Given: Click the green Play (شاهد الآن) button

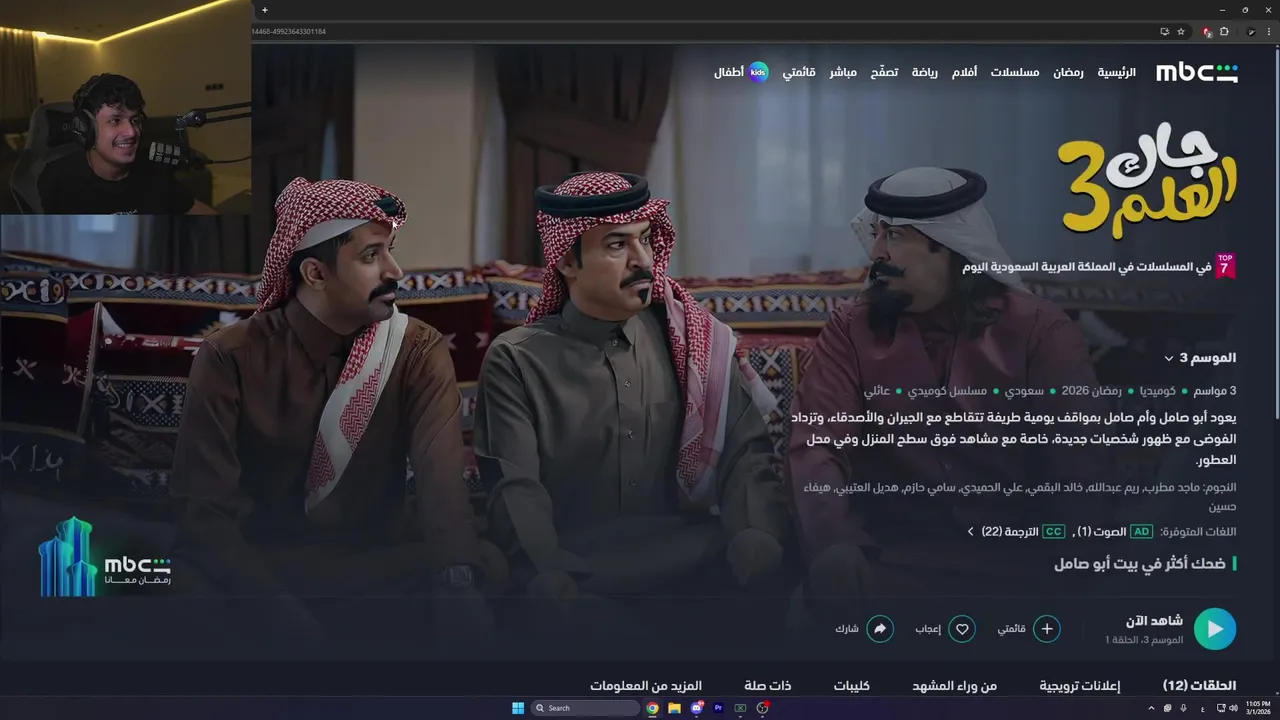Looking at the screenshot, I should (x=1215, y=629).
